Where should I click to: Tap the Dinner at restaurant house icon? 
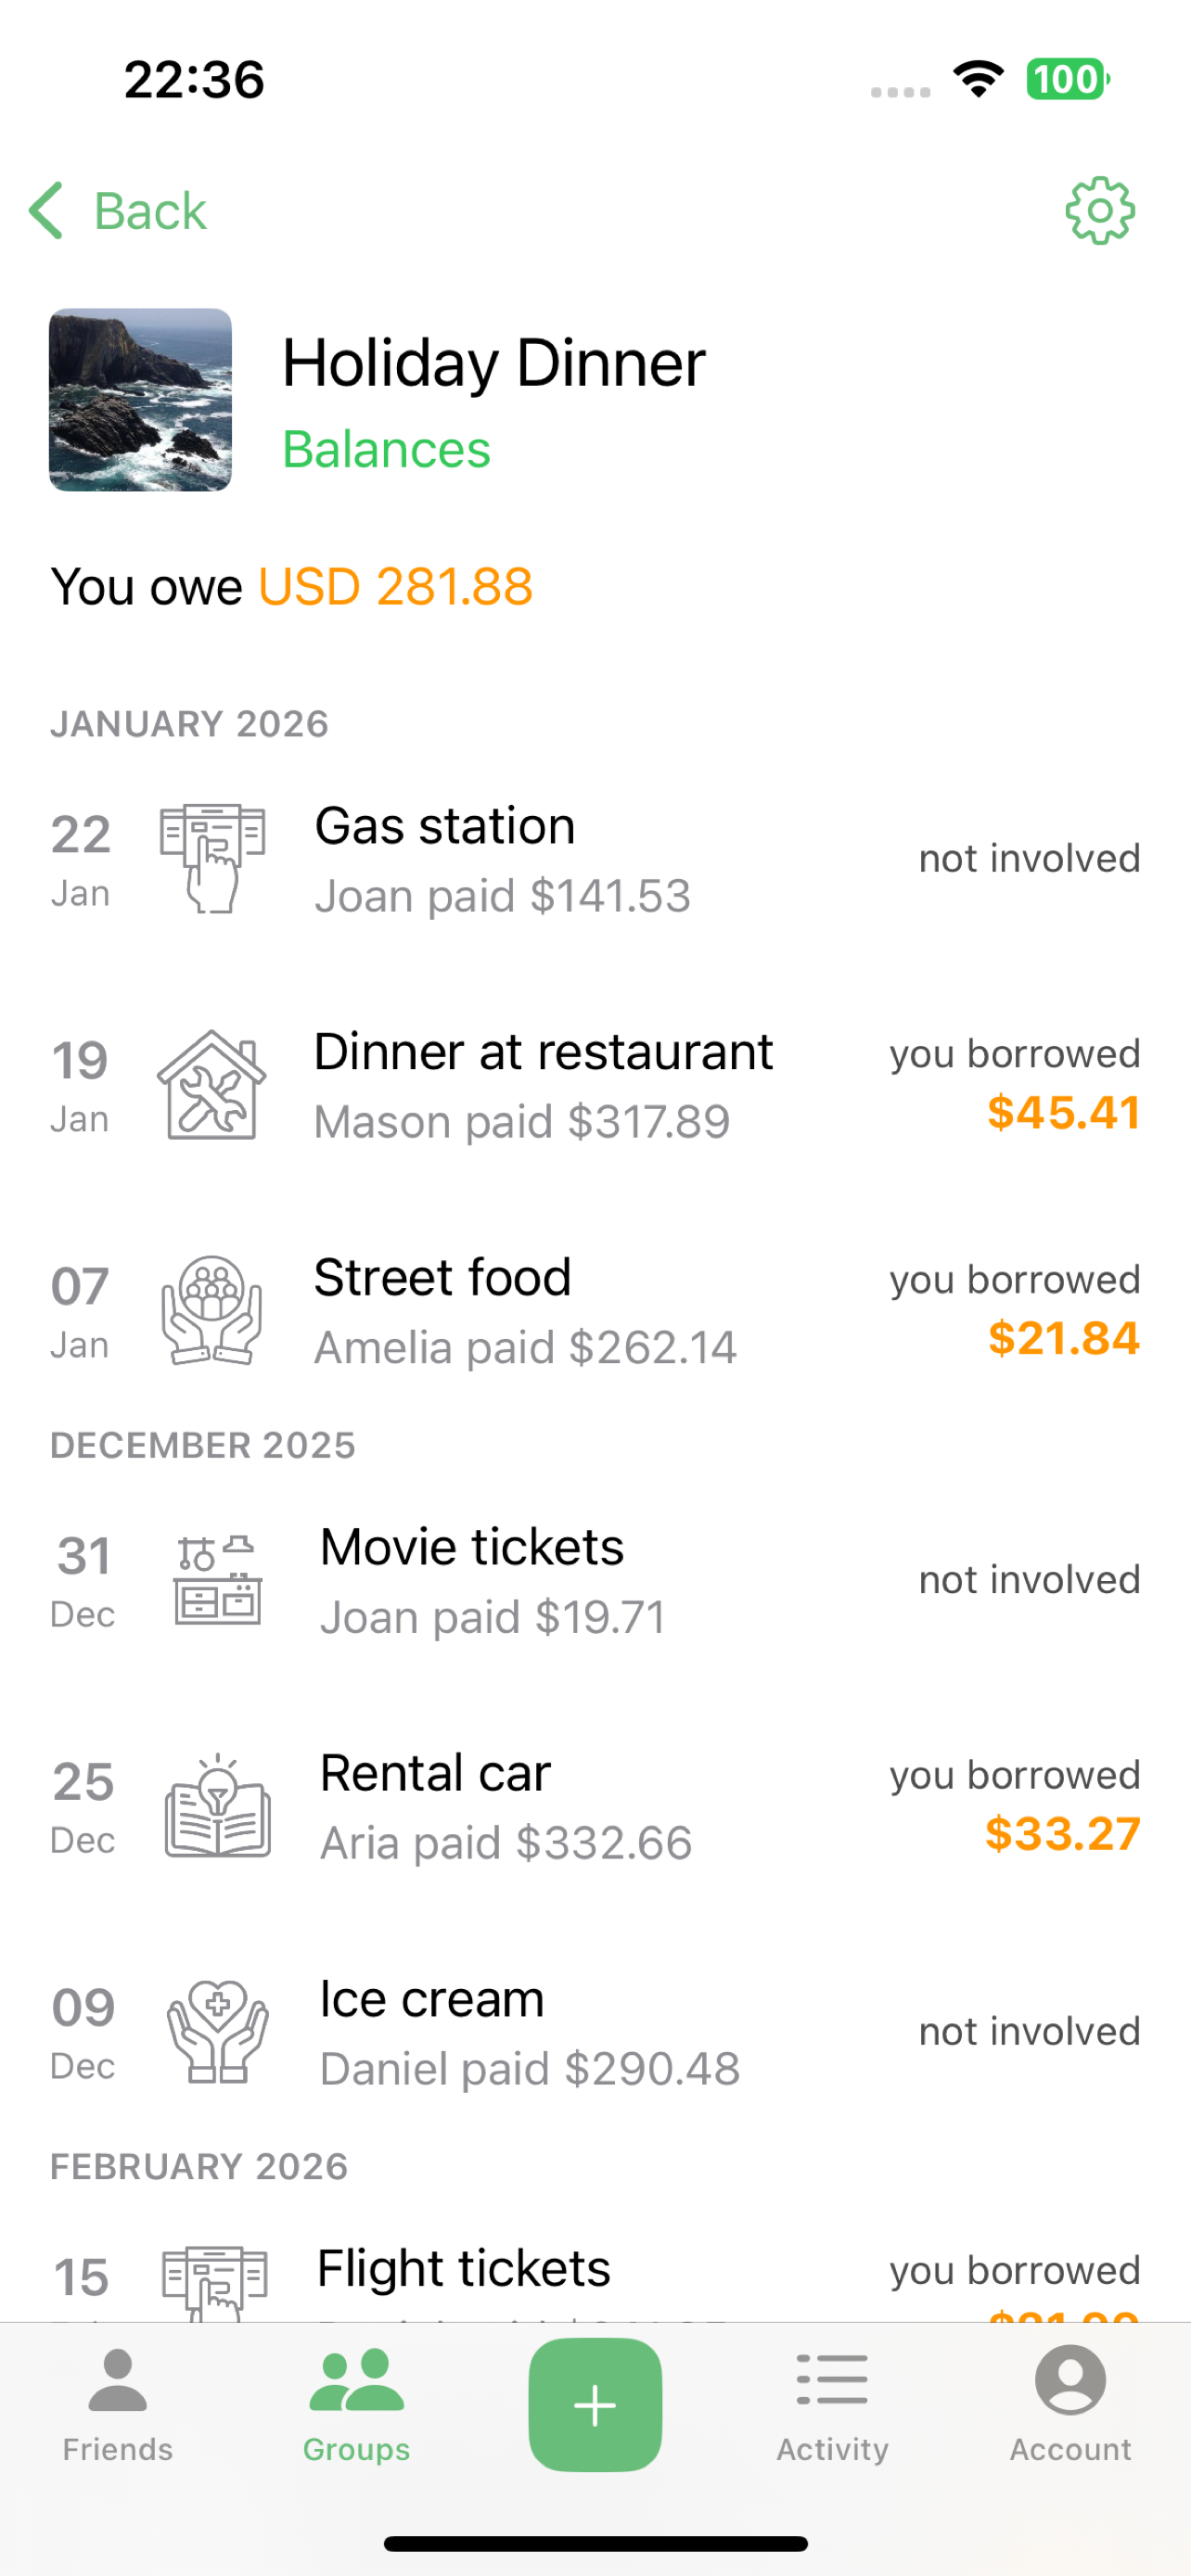(x=212, y=1085)
